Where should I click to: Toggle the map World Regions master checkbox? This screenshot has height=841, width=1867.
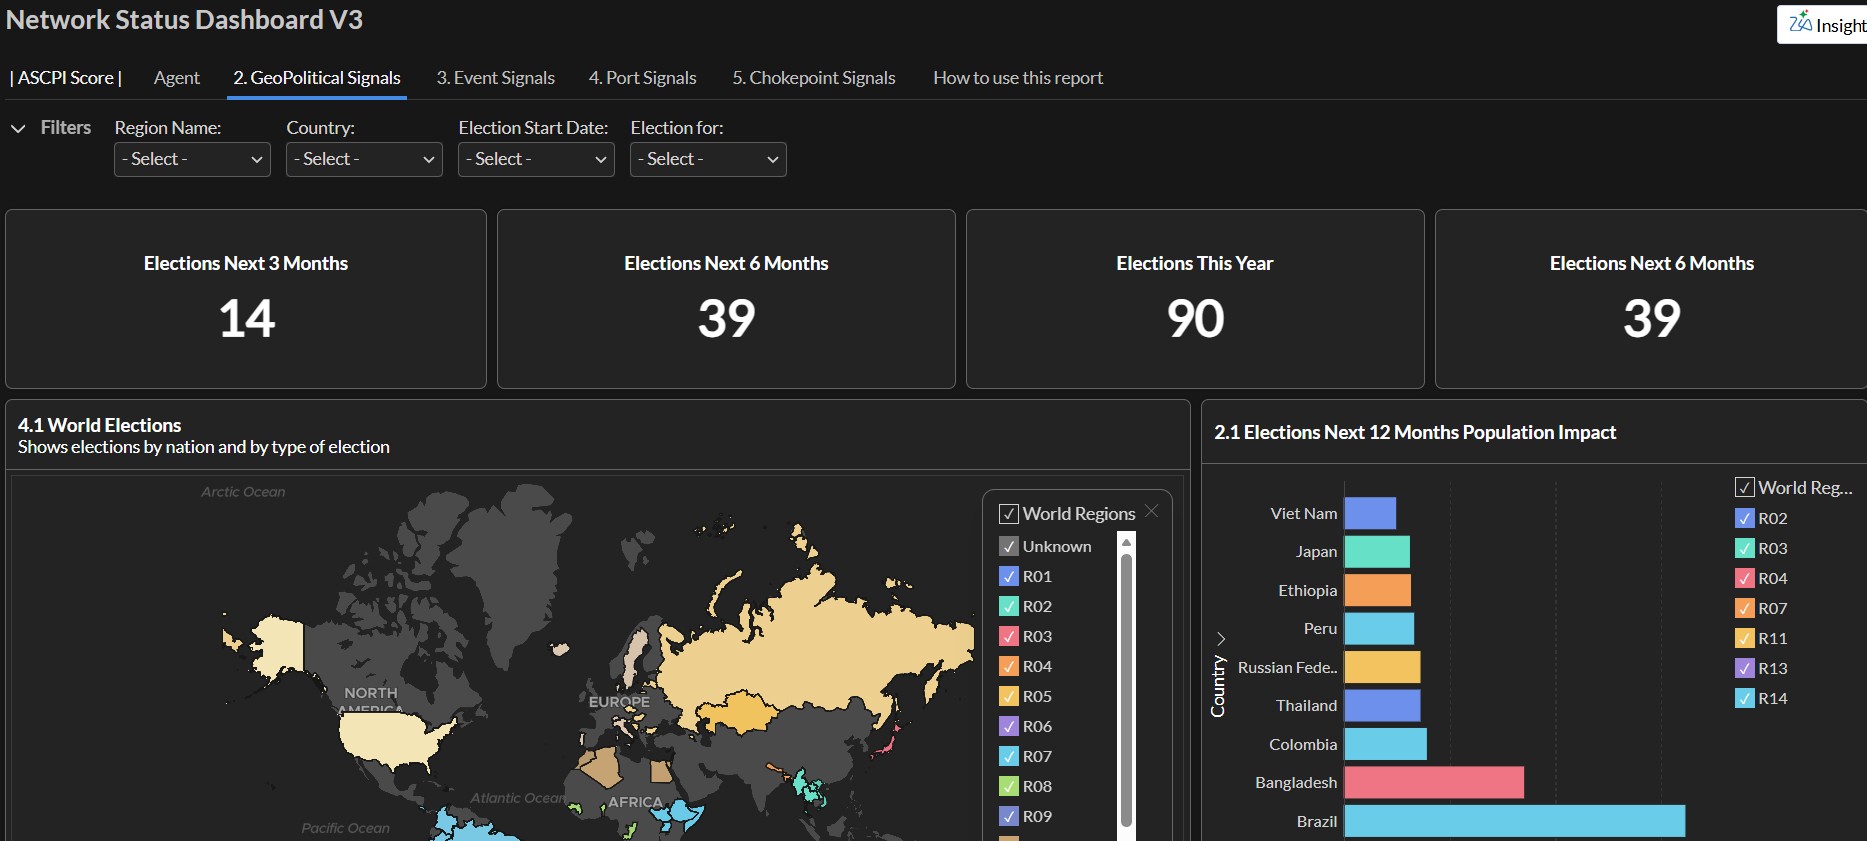pyautogui.click(x=1009, y=514)
